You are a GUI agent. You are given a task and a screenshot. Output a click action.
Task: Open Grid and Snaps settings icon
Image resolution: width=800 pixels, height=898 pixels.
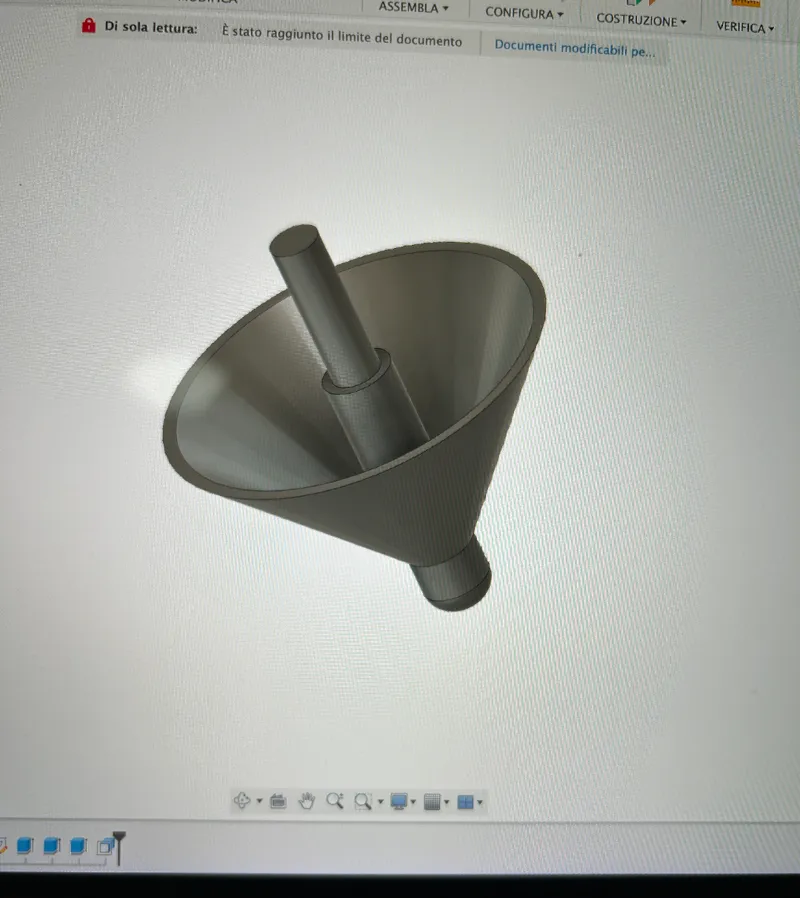coord(432,802)
